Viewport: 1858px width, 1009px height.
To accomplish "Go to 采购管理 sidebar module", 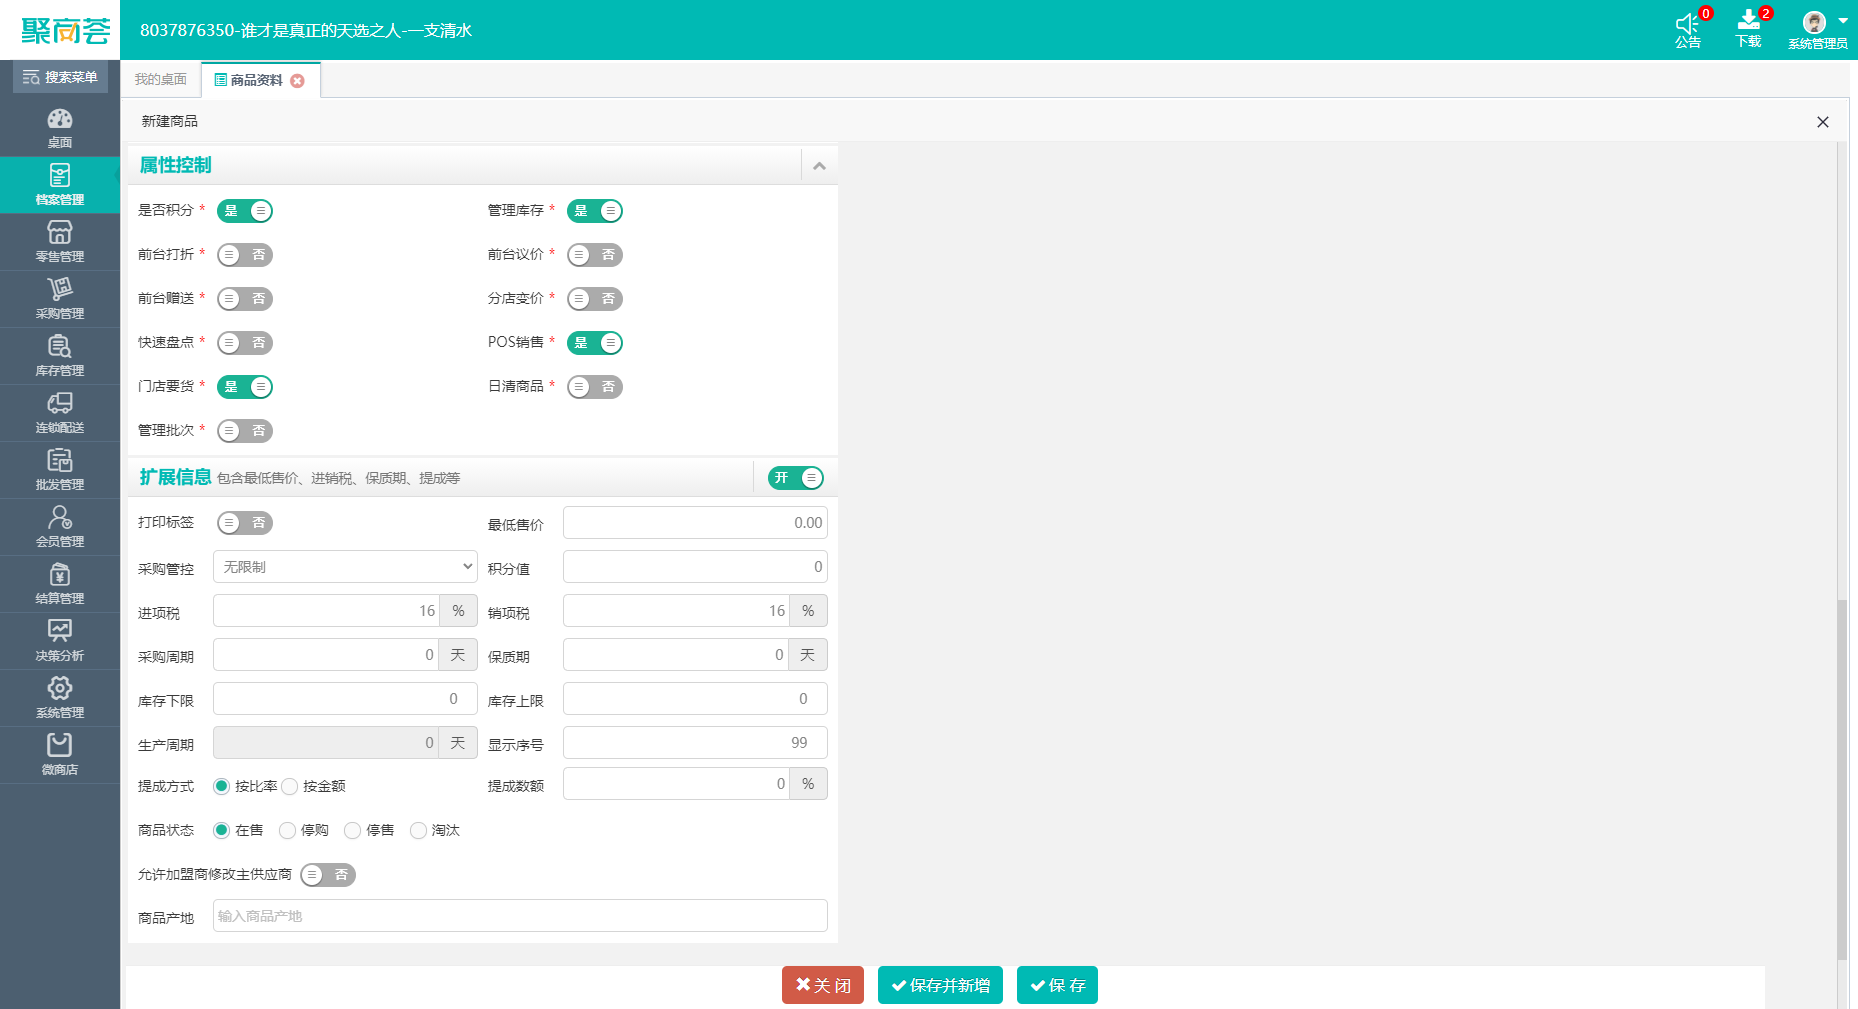I will (x=60, y=299).
